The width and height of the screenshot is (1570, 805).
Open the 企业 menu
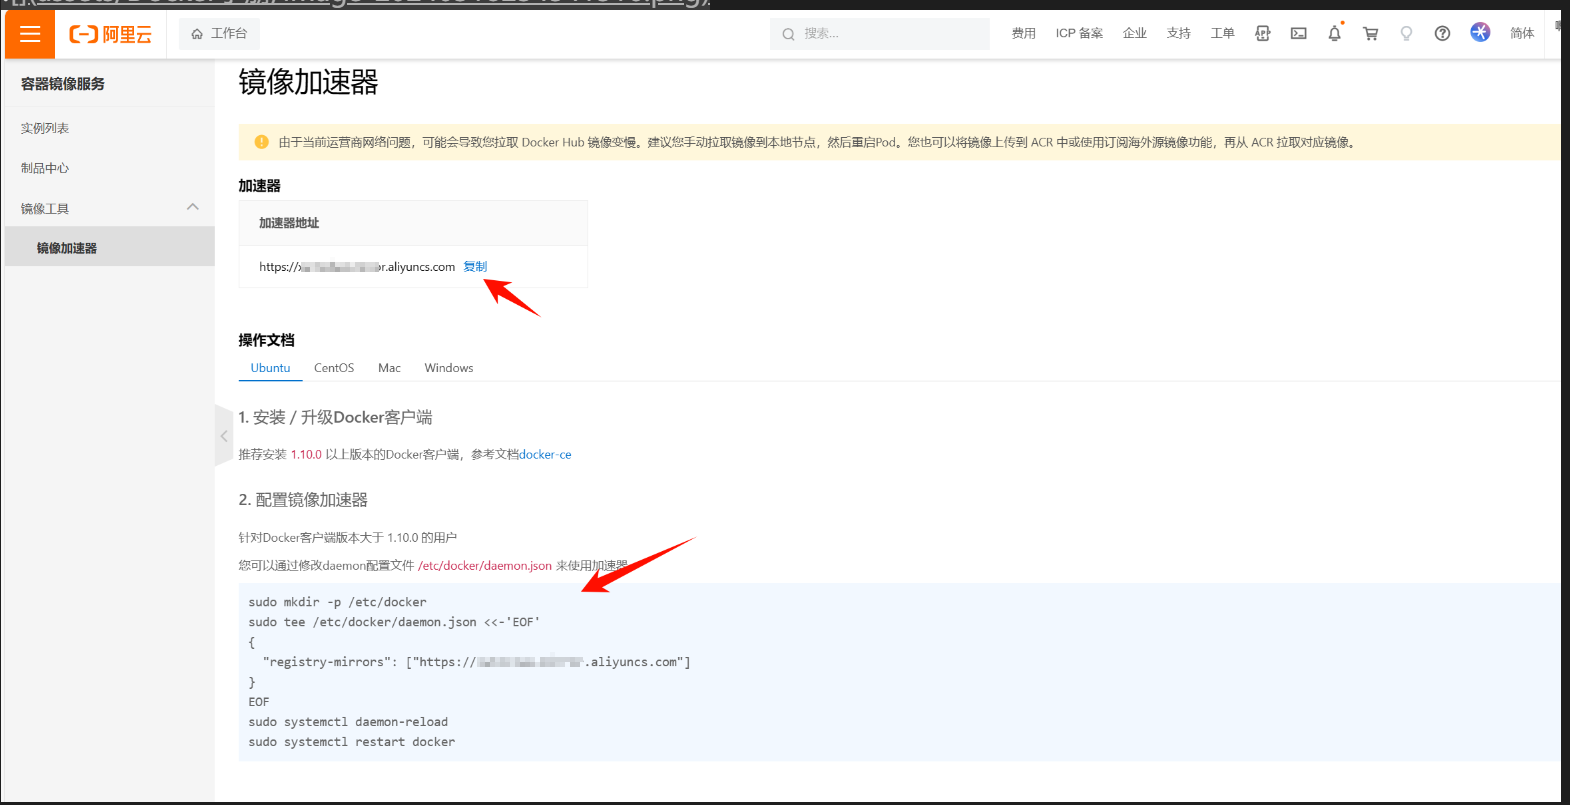(x=1134, y=34)
